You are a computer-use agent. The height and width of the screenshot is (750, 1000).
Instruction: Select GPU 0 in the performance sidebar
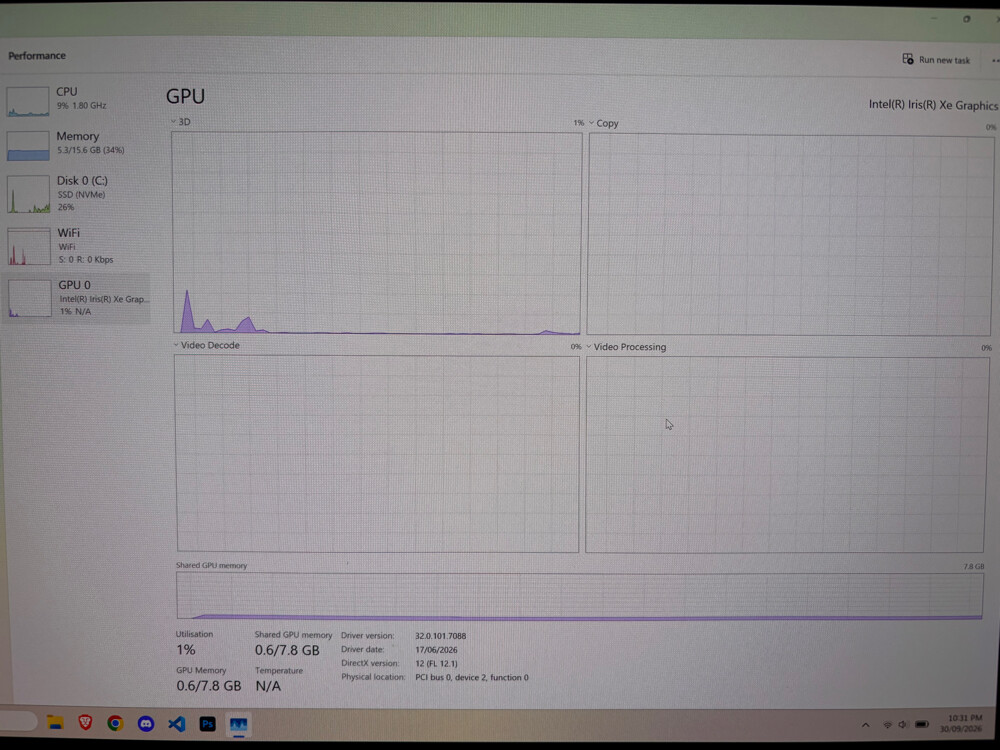click(77, 298)
